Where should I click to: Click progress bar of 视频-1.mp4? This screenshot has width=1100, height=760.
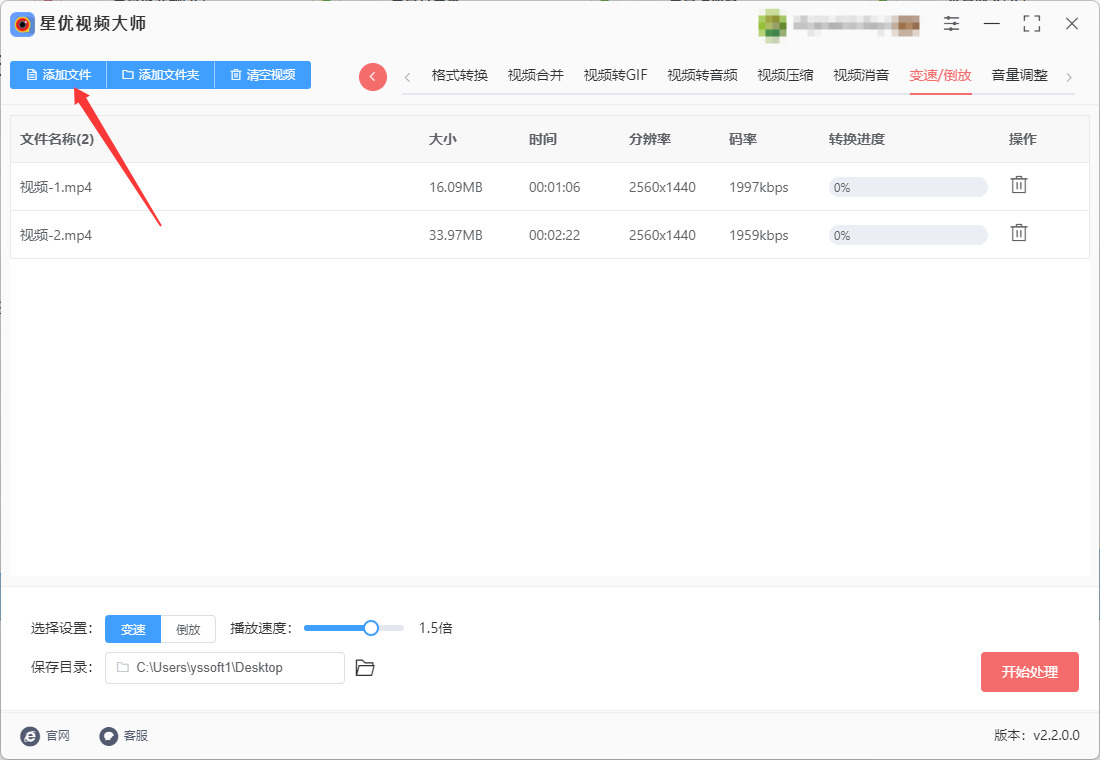908,187
